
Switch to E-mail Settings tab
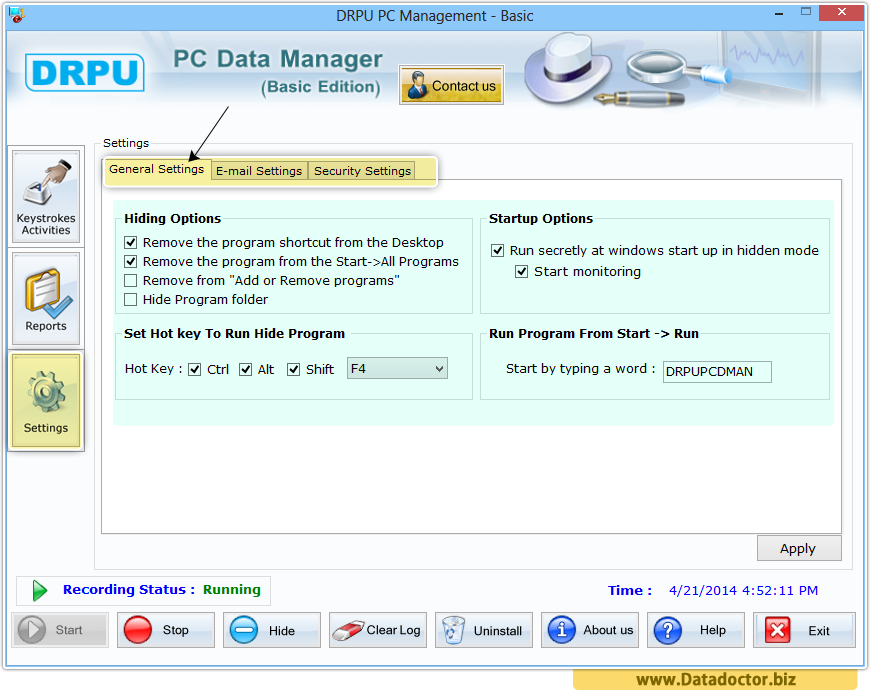(x=259, y=171)
